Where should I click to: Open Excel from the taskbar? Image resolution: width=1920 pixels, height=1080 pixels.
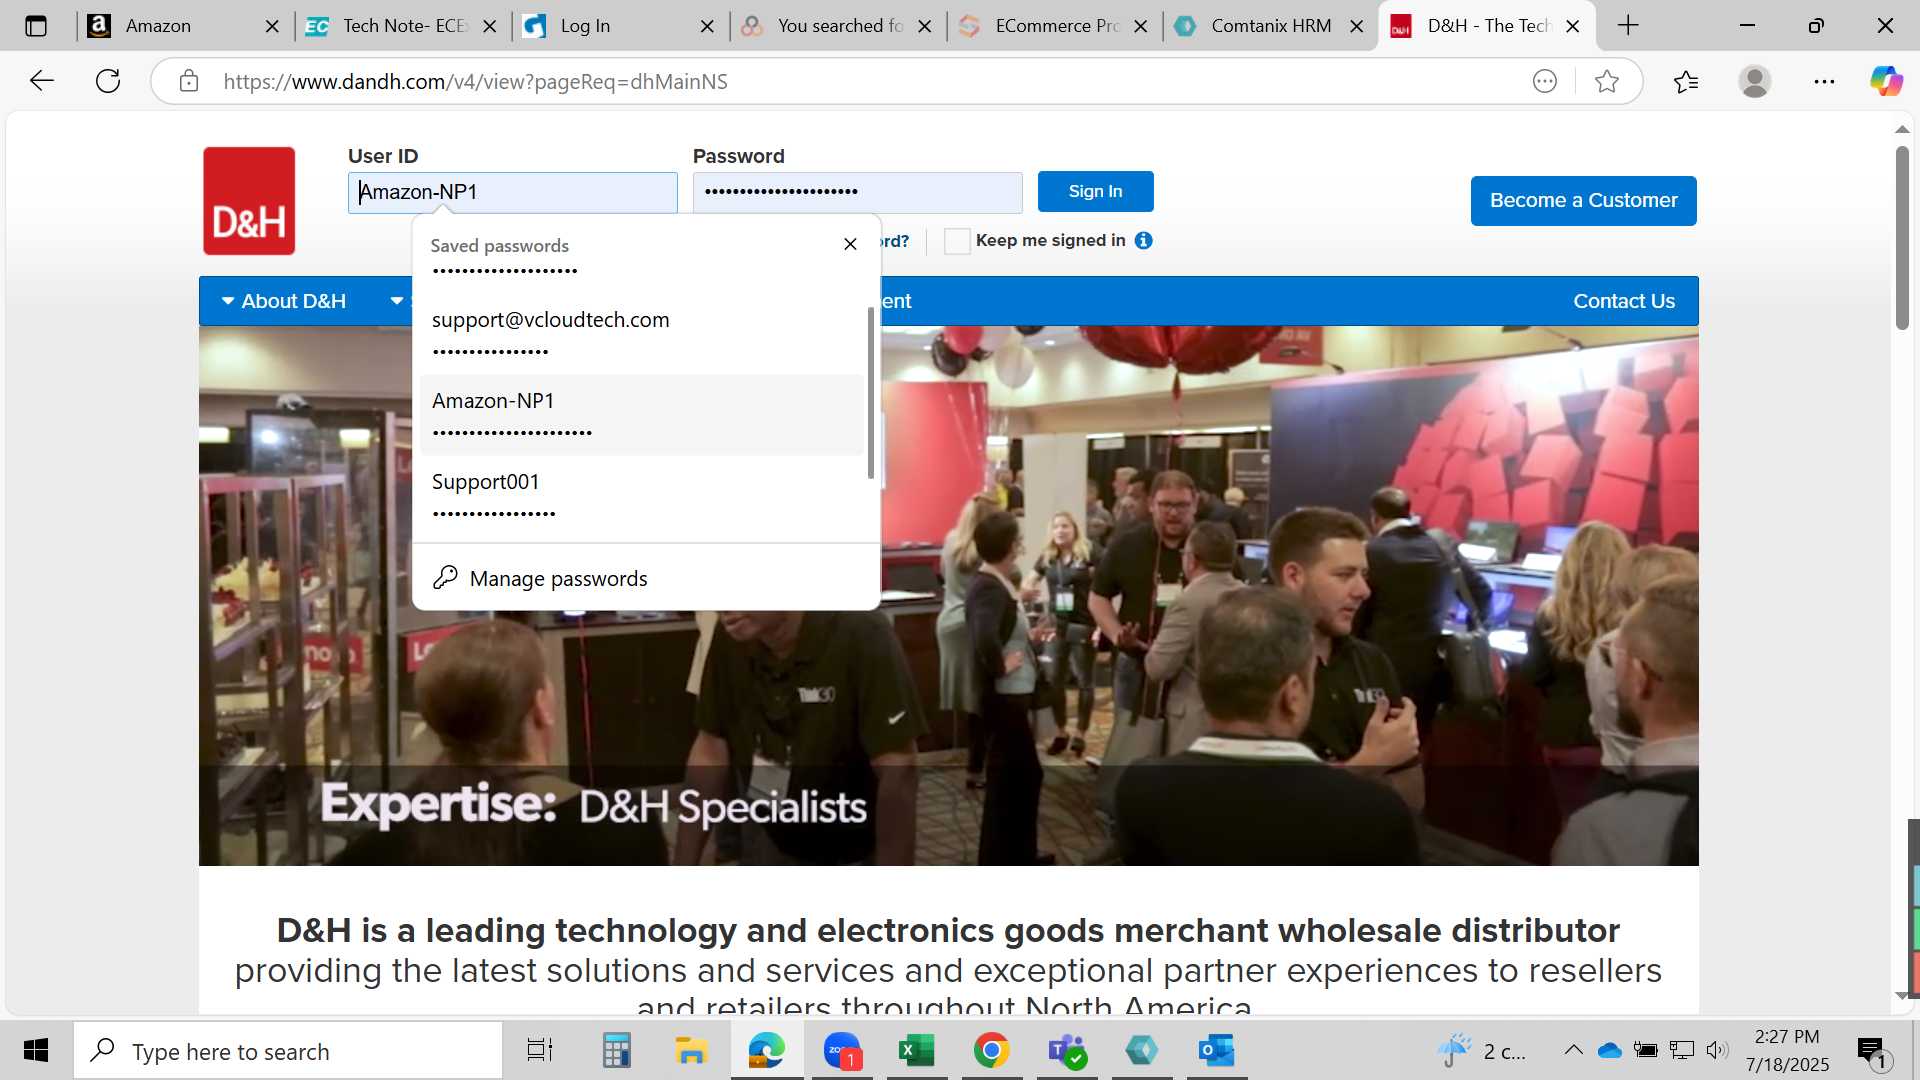[x=916, y=1051]
